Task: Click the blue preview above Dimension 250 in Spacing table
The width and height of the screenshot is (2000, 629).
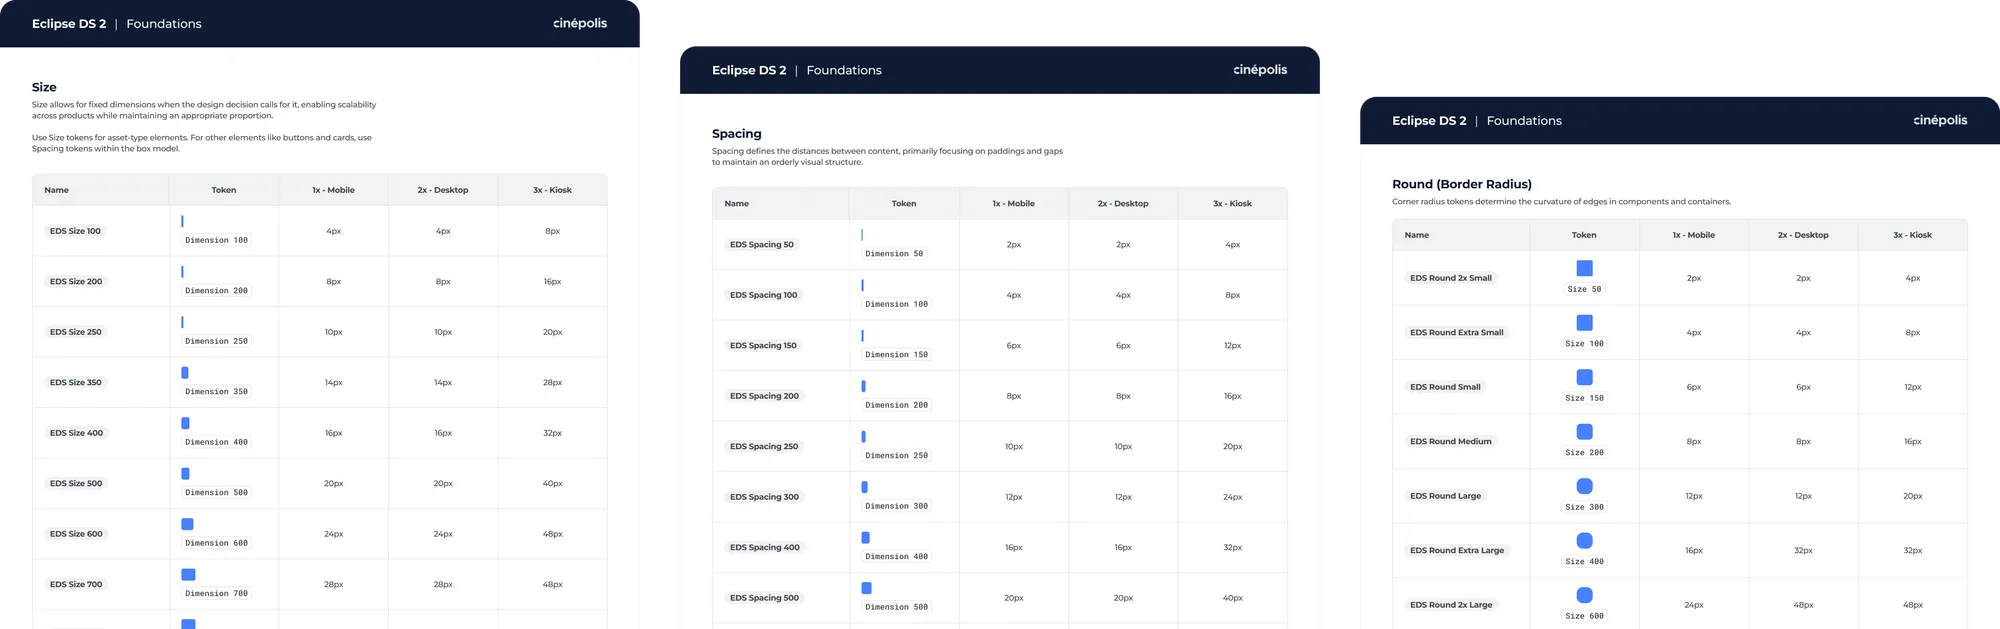Action: coord(864,437)
